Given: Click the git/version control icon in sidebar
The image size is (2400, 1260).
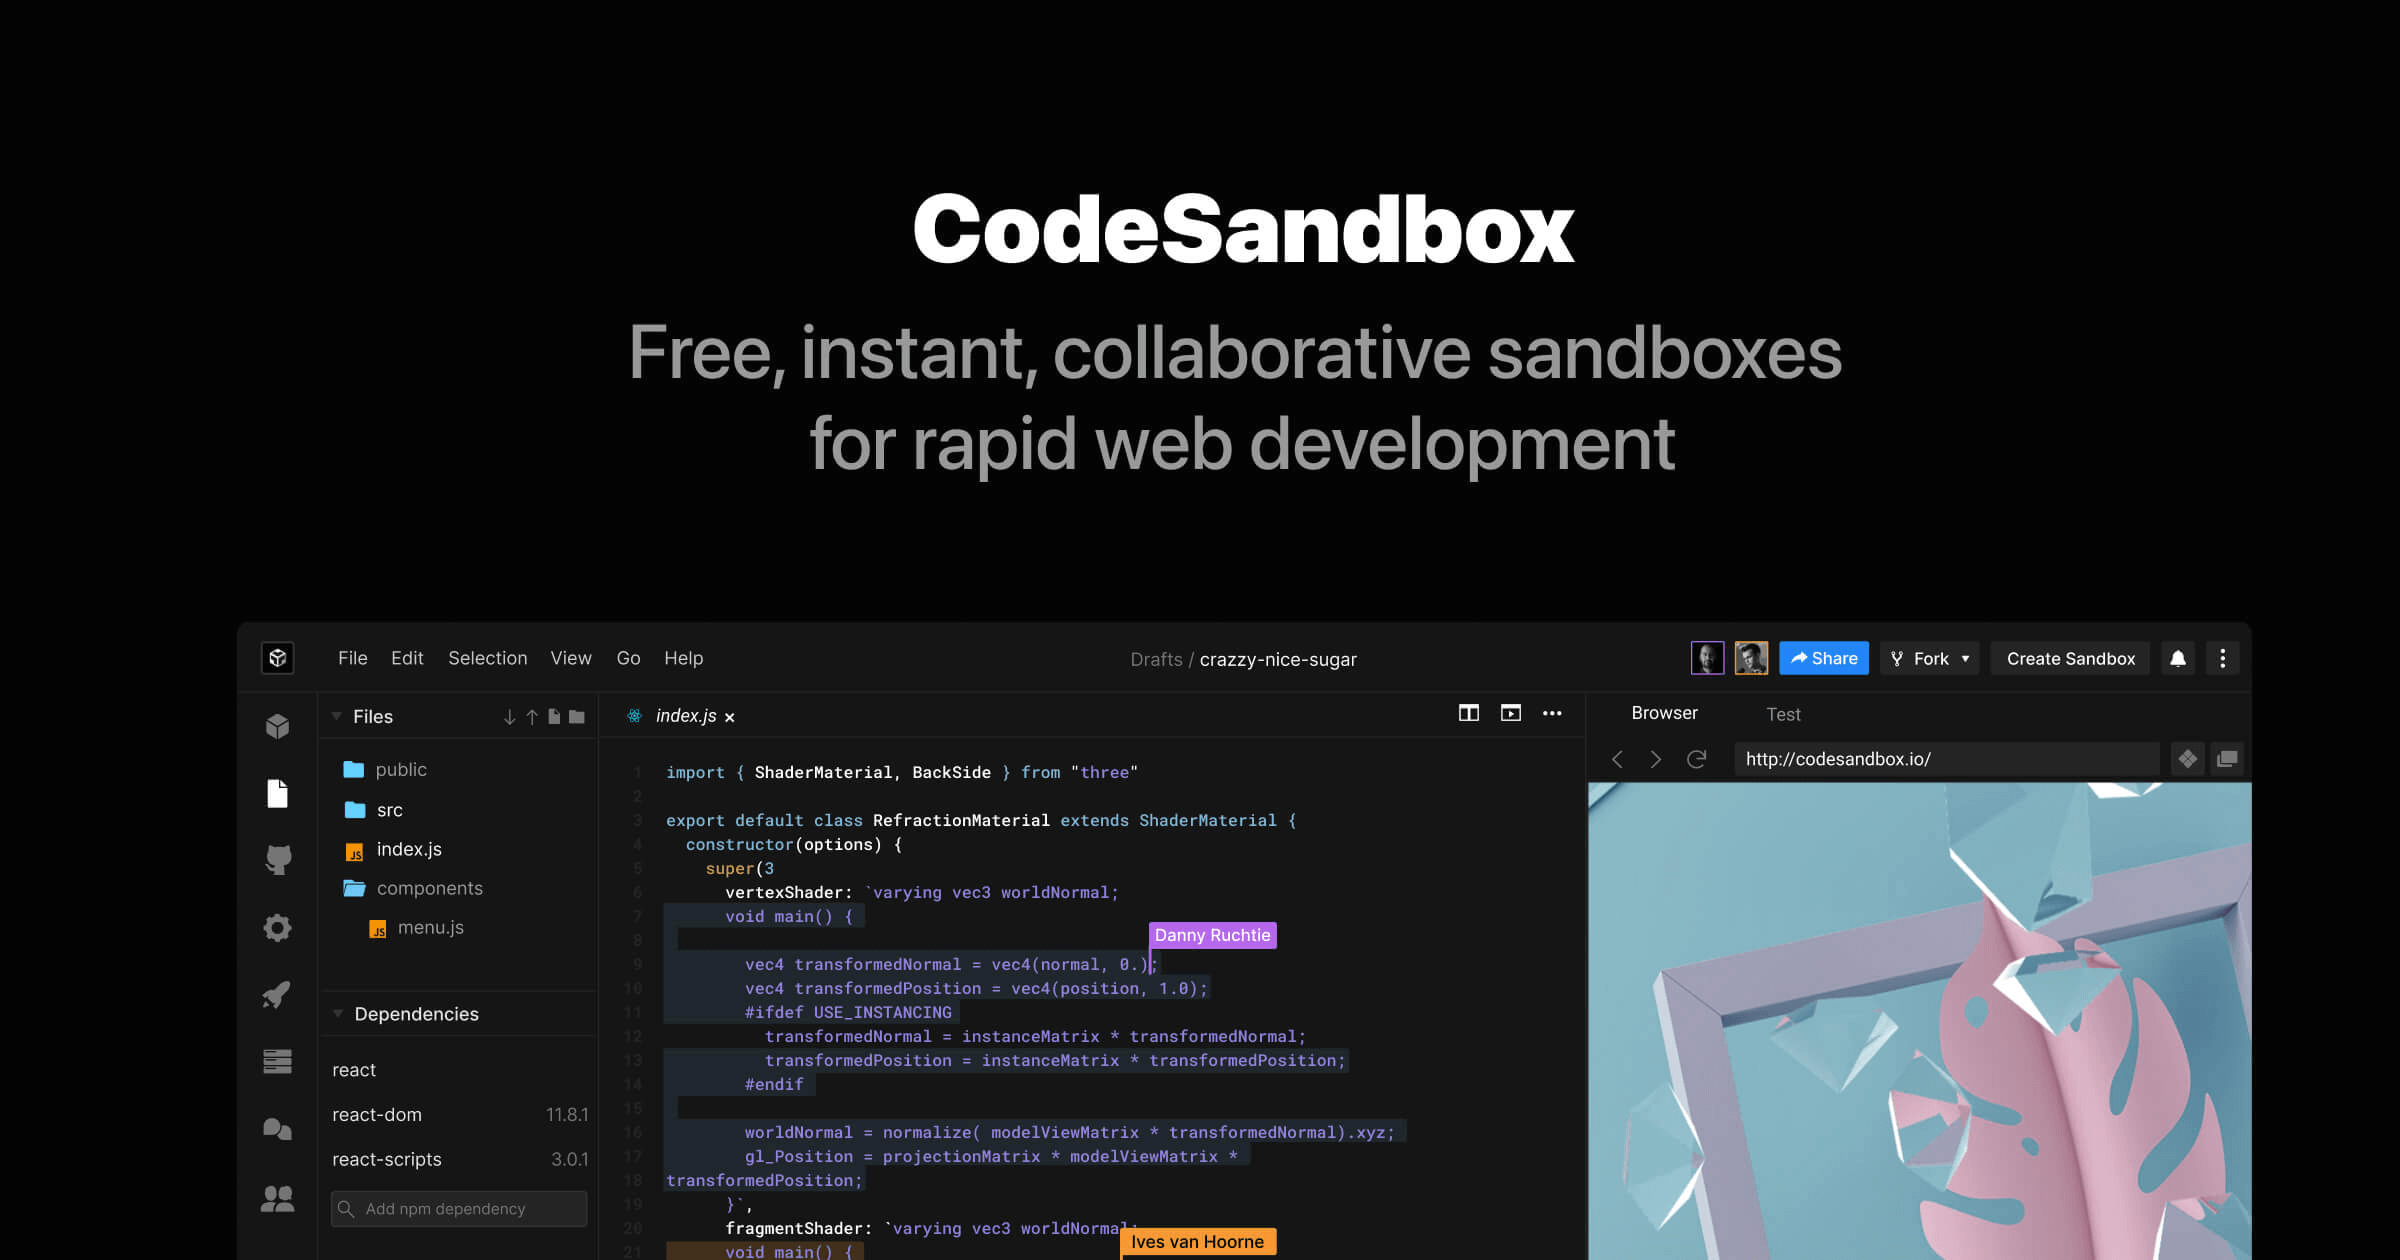Looking at the screenshot, I should (x=278, y=859).
